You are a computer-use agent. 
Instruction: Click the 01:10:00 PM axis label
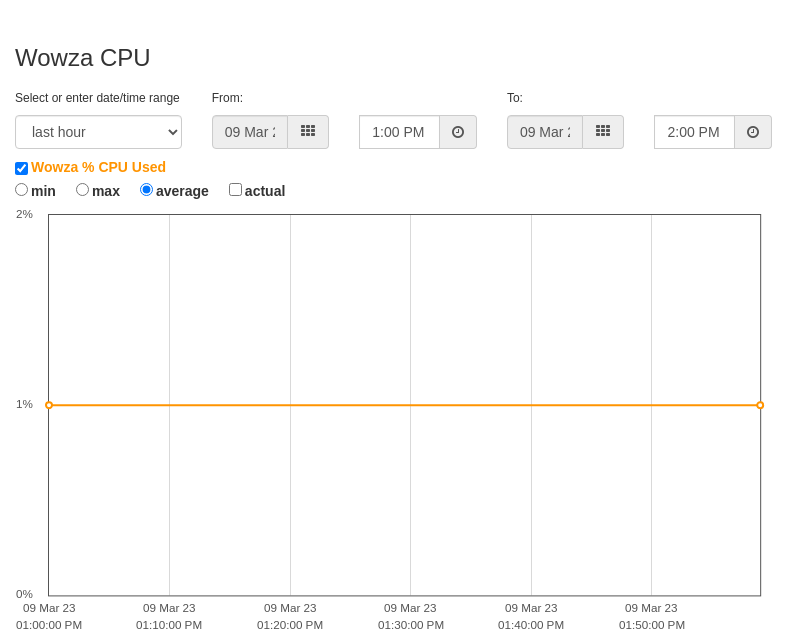169,625
